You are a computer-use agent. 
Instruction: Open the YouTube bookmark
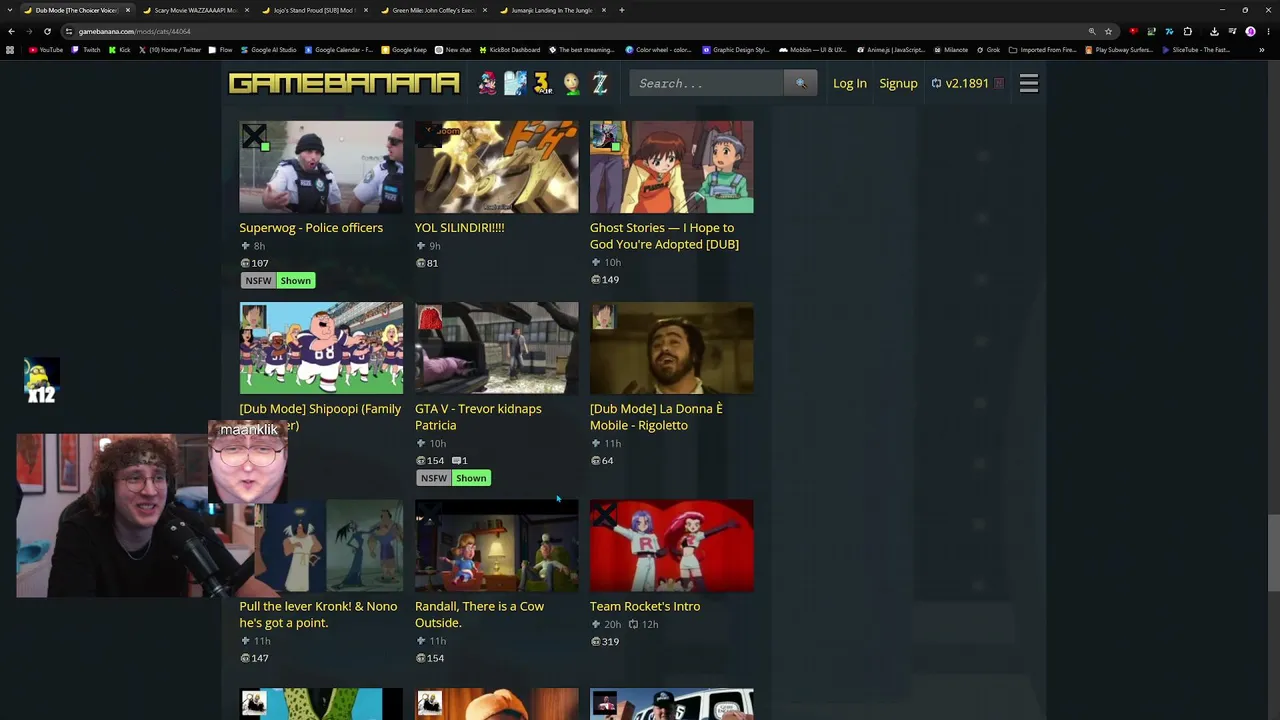tap(46, 50)
